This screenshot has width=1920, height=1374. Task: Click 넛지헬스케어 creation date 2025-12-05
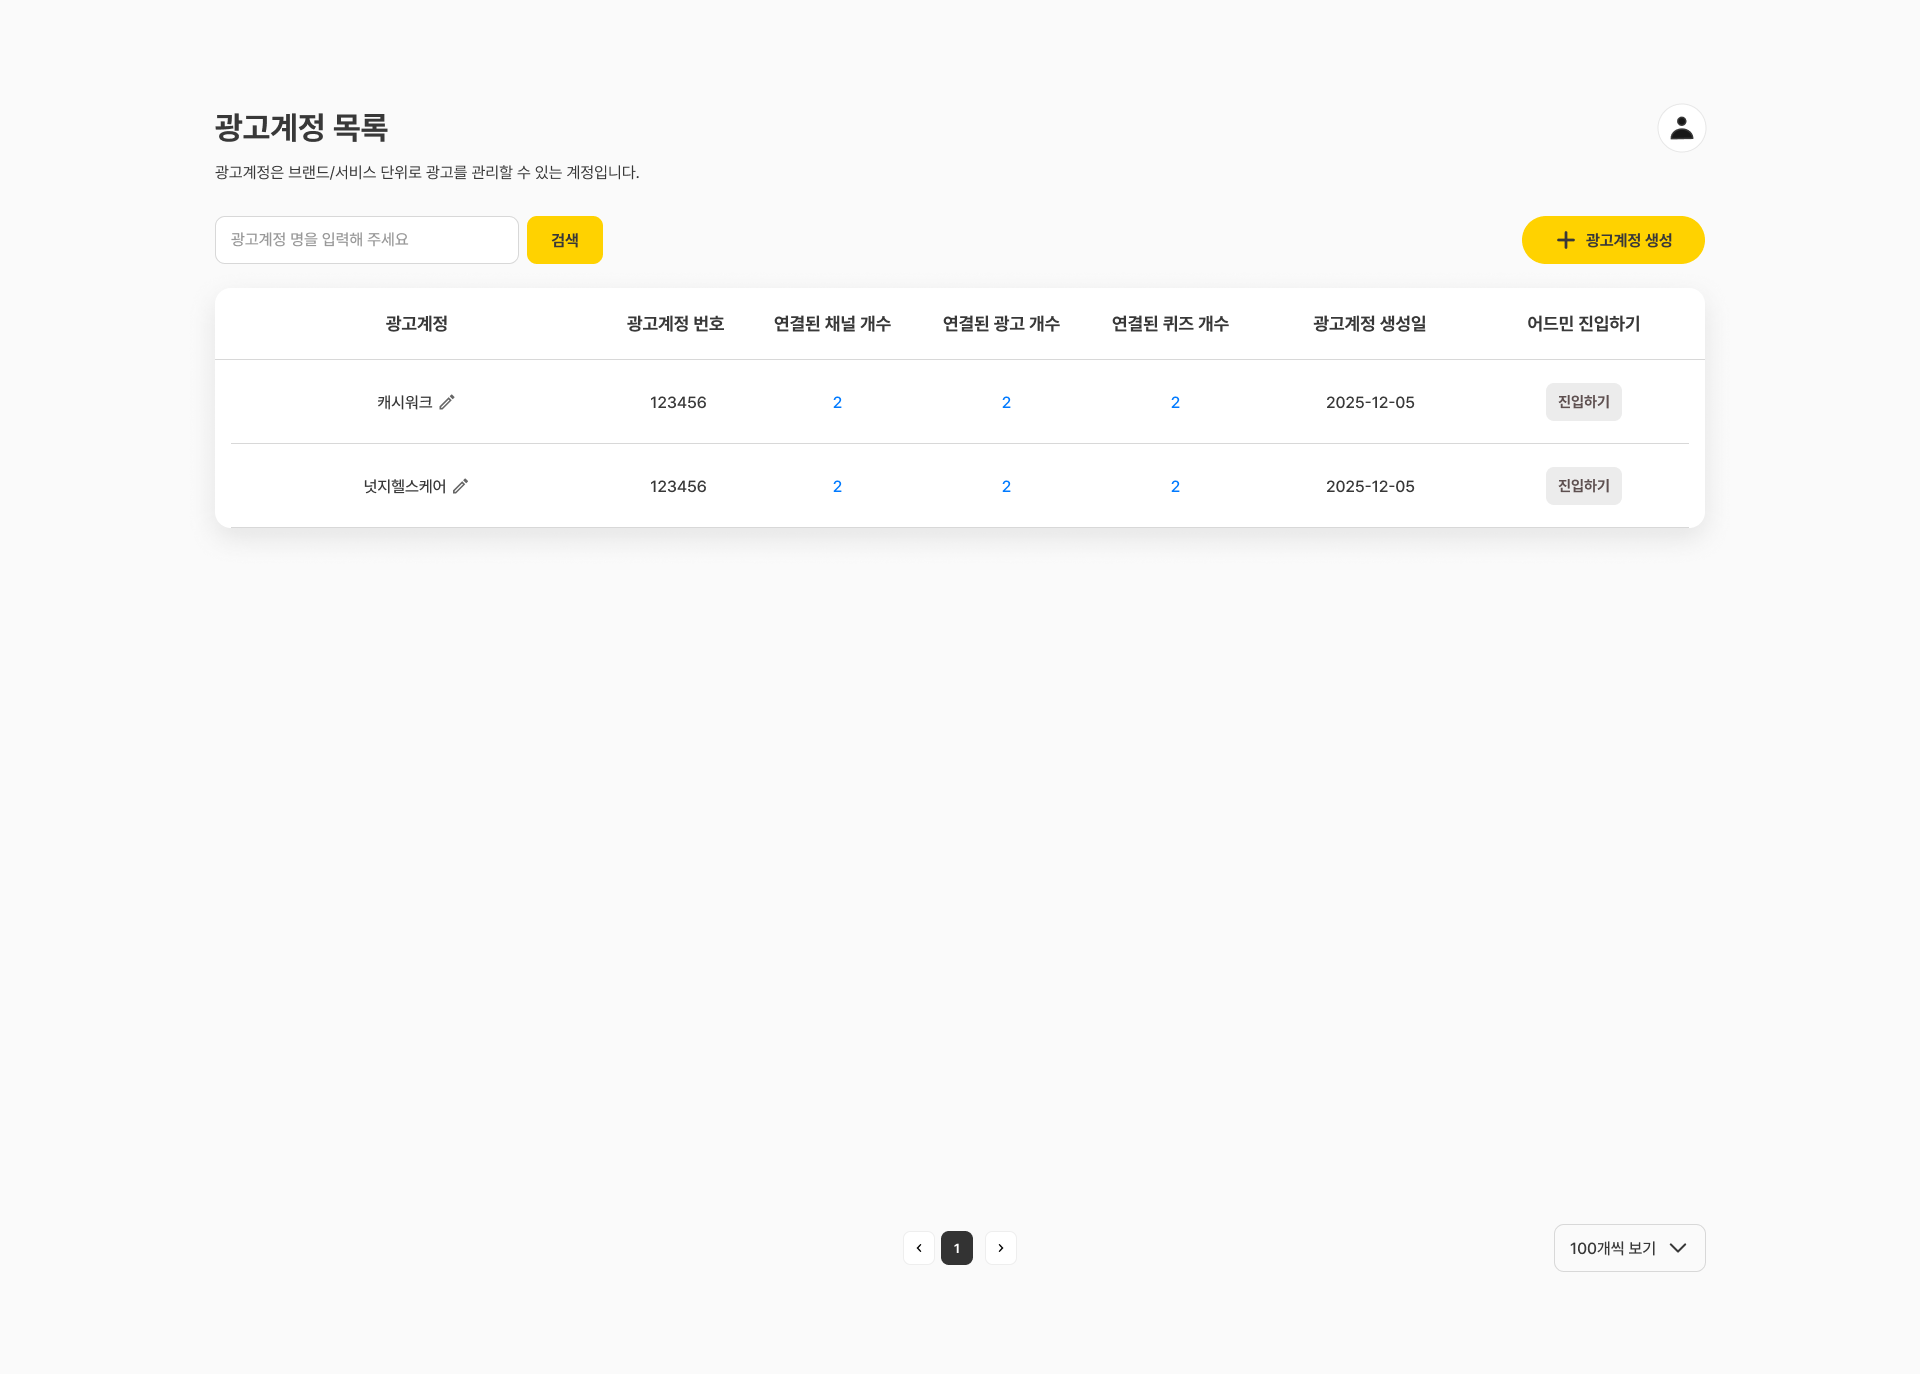click(1370, 486)
